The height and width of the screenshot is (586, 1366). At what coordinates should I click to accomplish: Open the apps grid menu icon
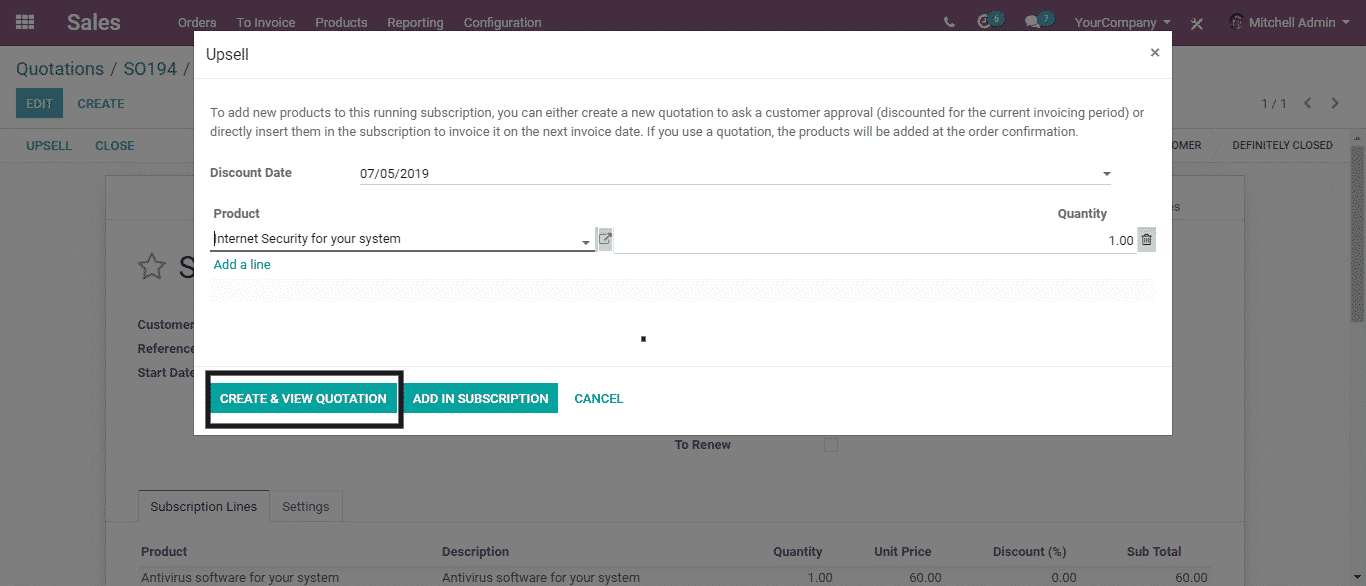(x=25, y=22)
